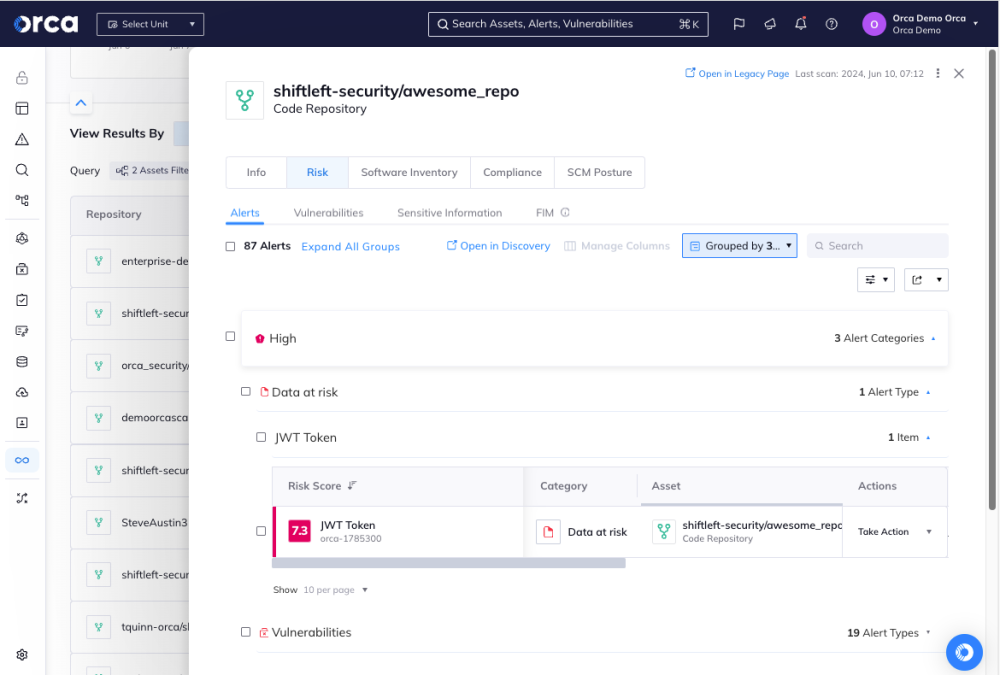This screenshot has height=675, width=1000.
Task: Open the help question mark icon
Action: tap(832, 24)
